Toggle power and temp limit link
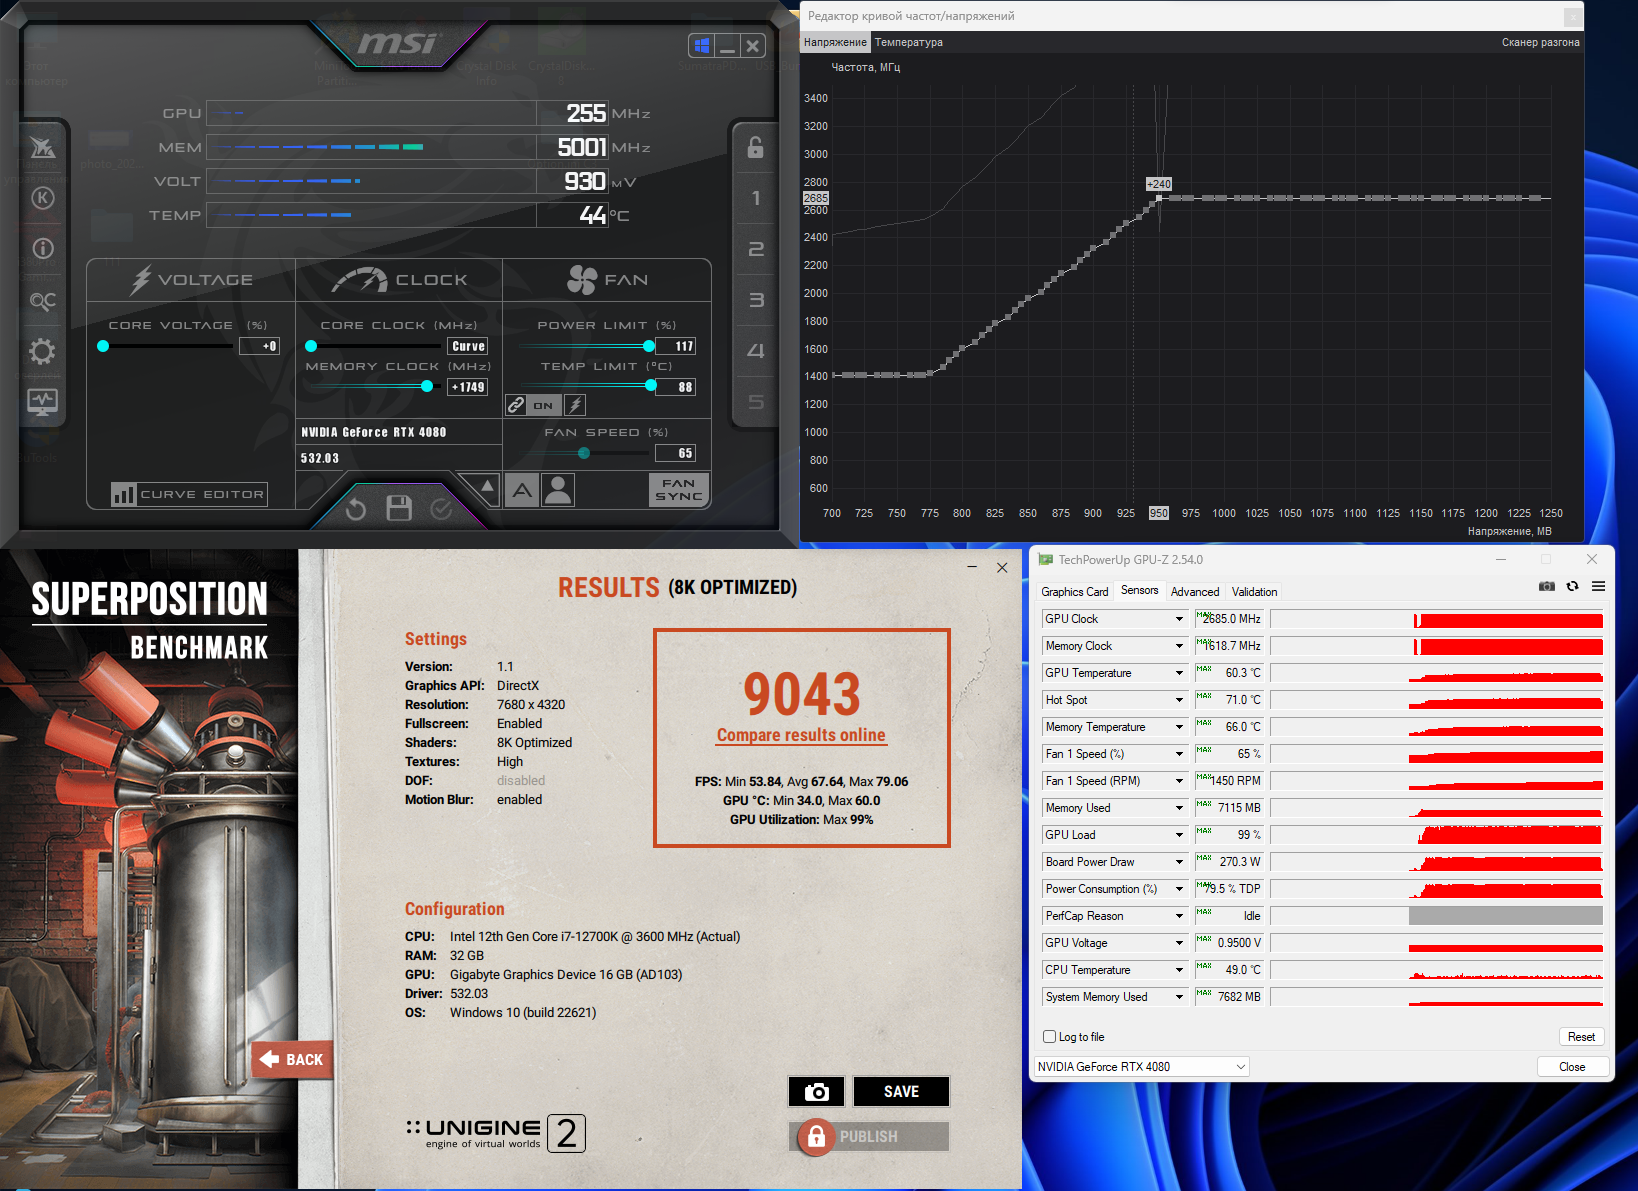Viewport: 1638px width, 1191px height. [x=516, y=405]
